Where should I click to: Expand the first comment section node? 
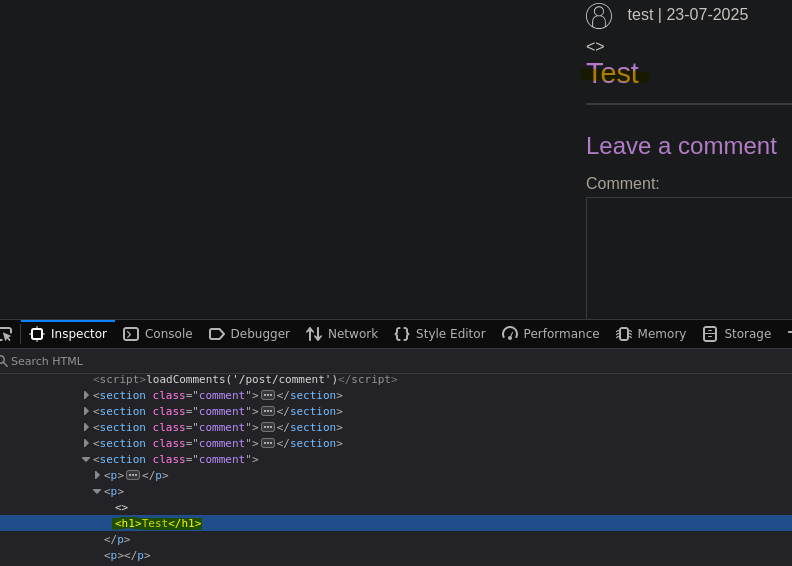[x=86, y=395]
